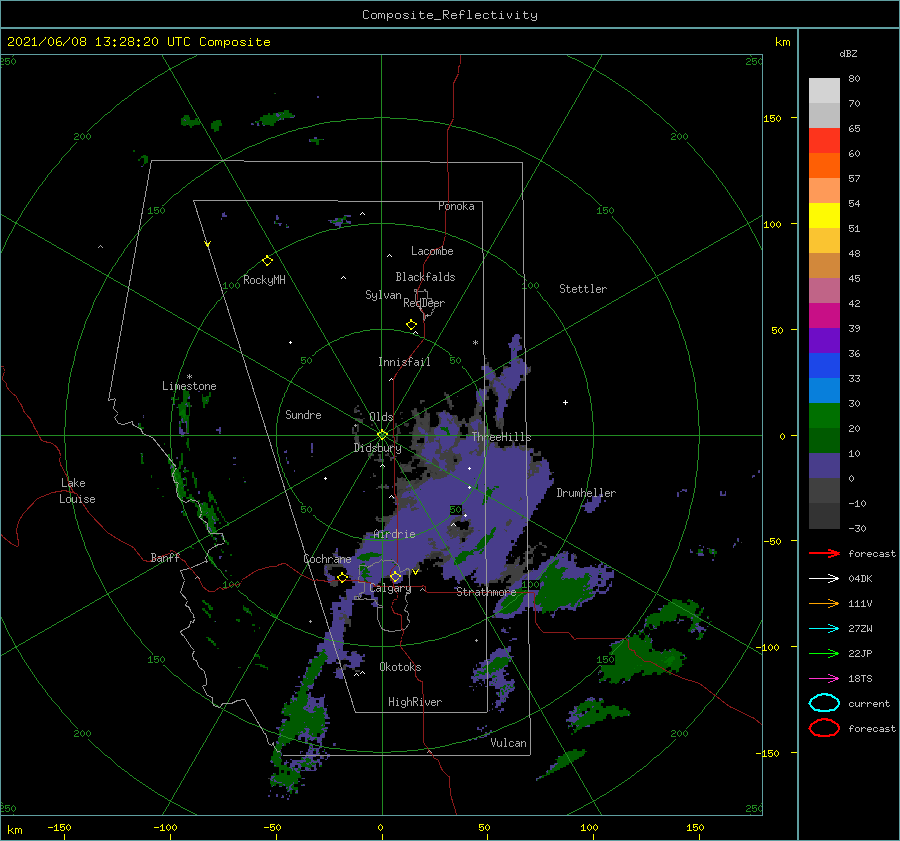Click the Banff town label
The height and width of the screenshot is (841, 900).
point(165,557)
